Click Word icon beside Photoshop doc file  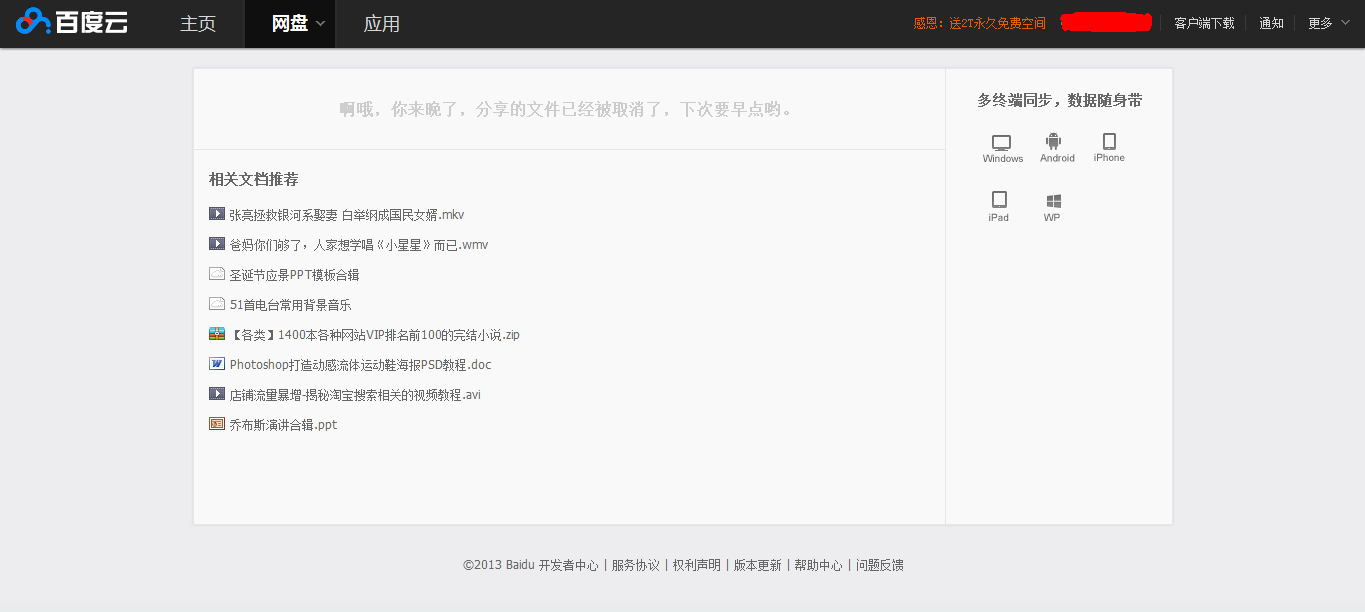pyautogui.click(x=217, y=364)
